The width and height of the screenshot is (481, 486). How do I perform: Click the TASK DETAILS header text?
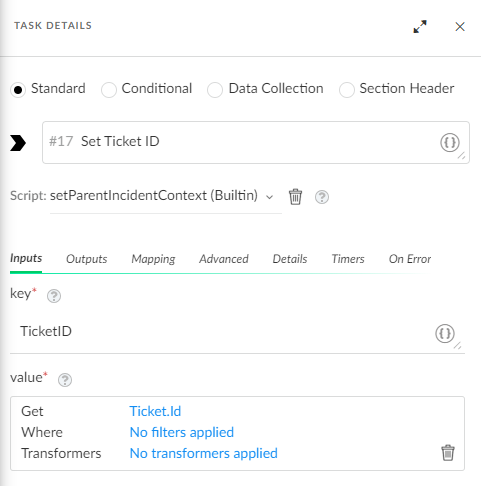(53, 26)
